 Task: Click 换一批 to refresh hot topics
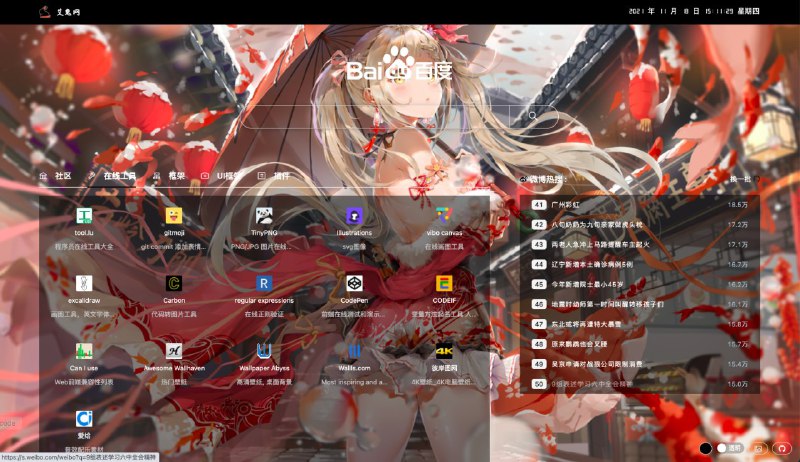739,179
